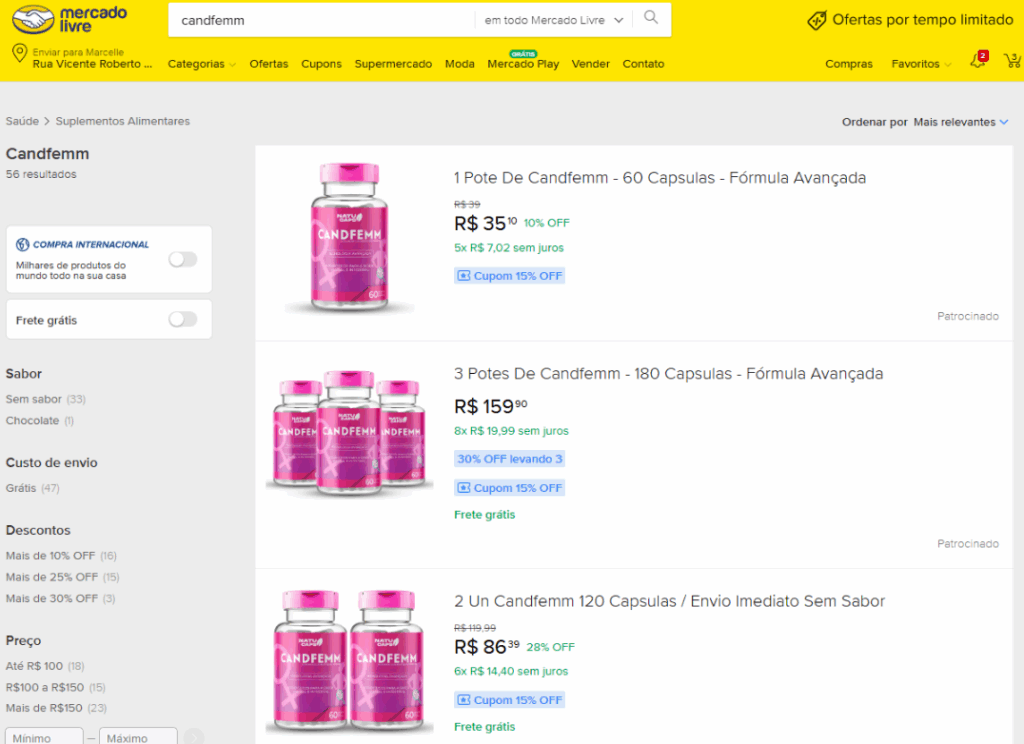1024x744 pixels.
Task: Turn on the Frete grátis switch
Action: (183, 319)
